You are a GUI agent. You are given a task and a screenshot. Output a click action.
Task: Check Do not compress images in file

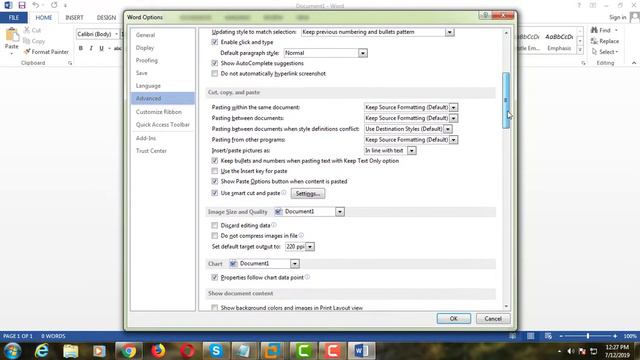(215, 236)
